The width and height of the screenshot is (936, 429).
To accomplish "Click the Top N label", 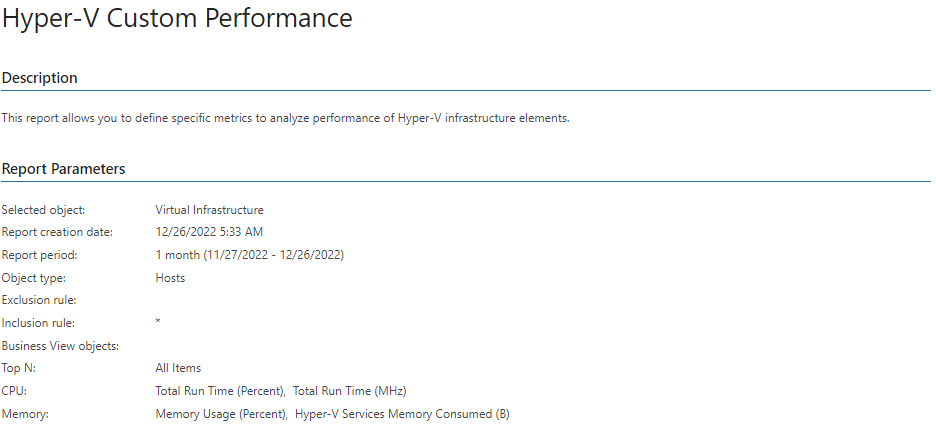I will pos(19,368).
